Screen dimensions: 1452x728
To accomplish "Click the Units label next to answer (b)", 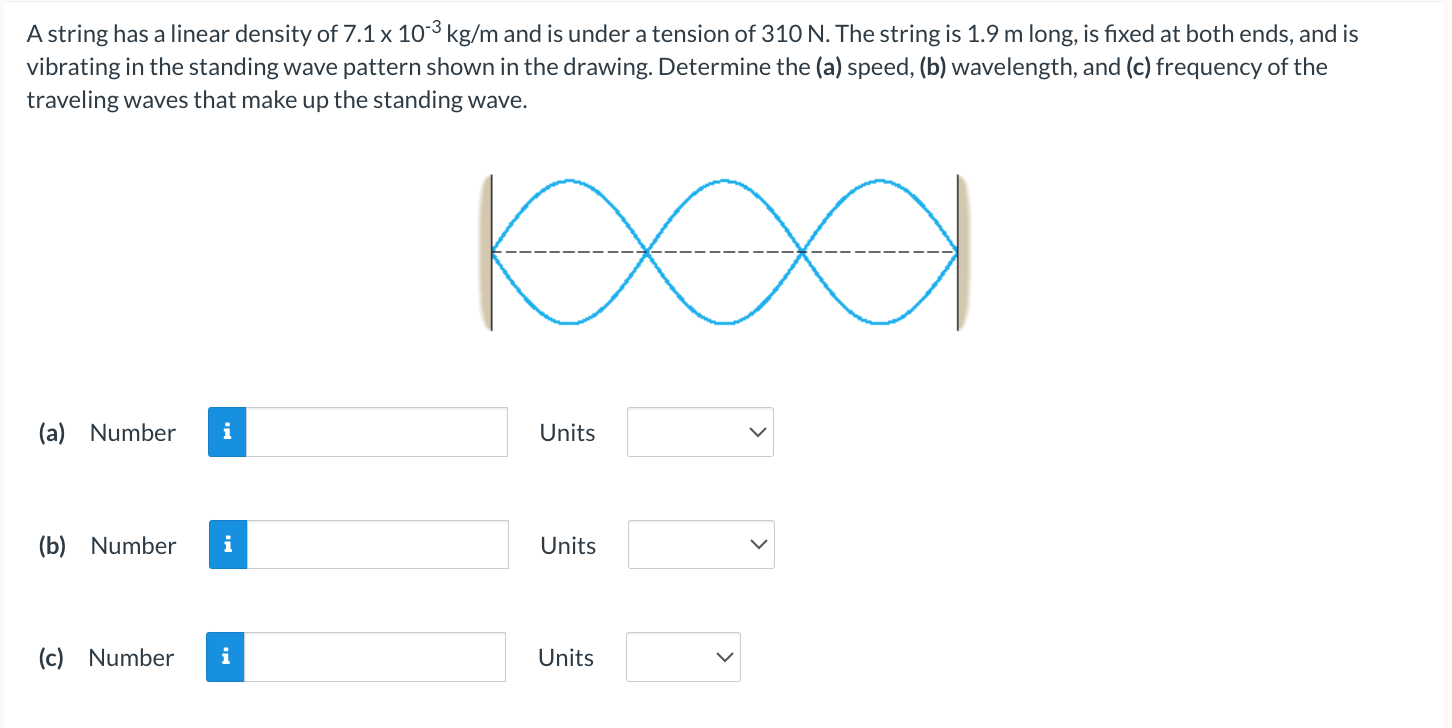I will (x=566, y=544).
